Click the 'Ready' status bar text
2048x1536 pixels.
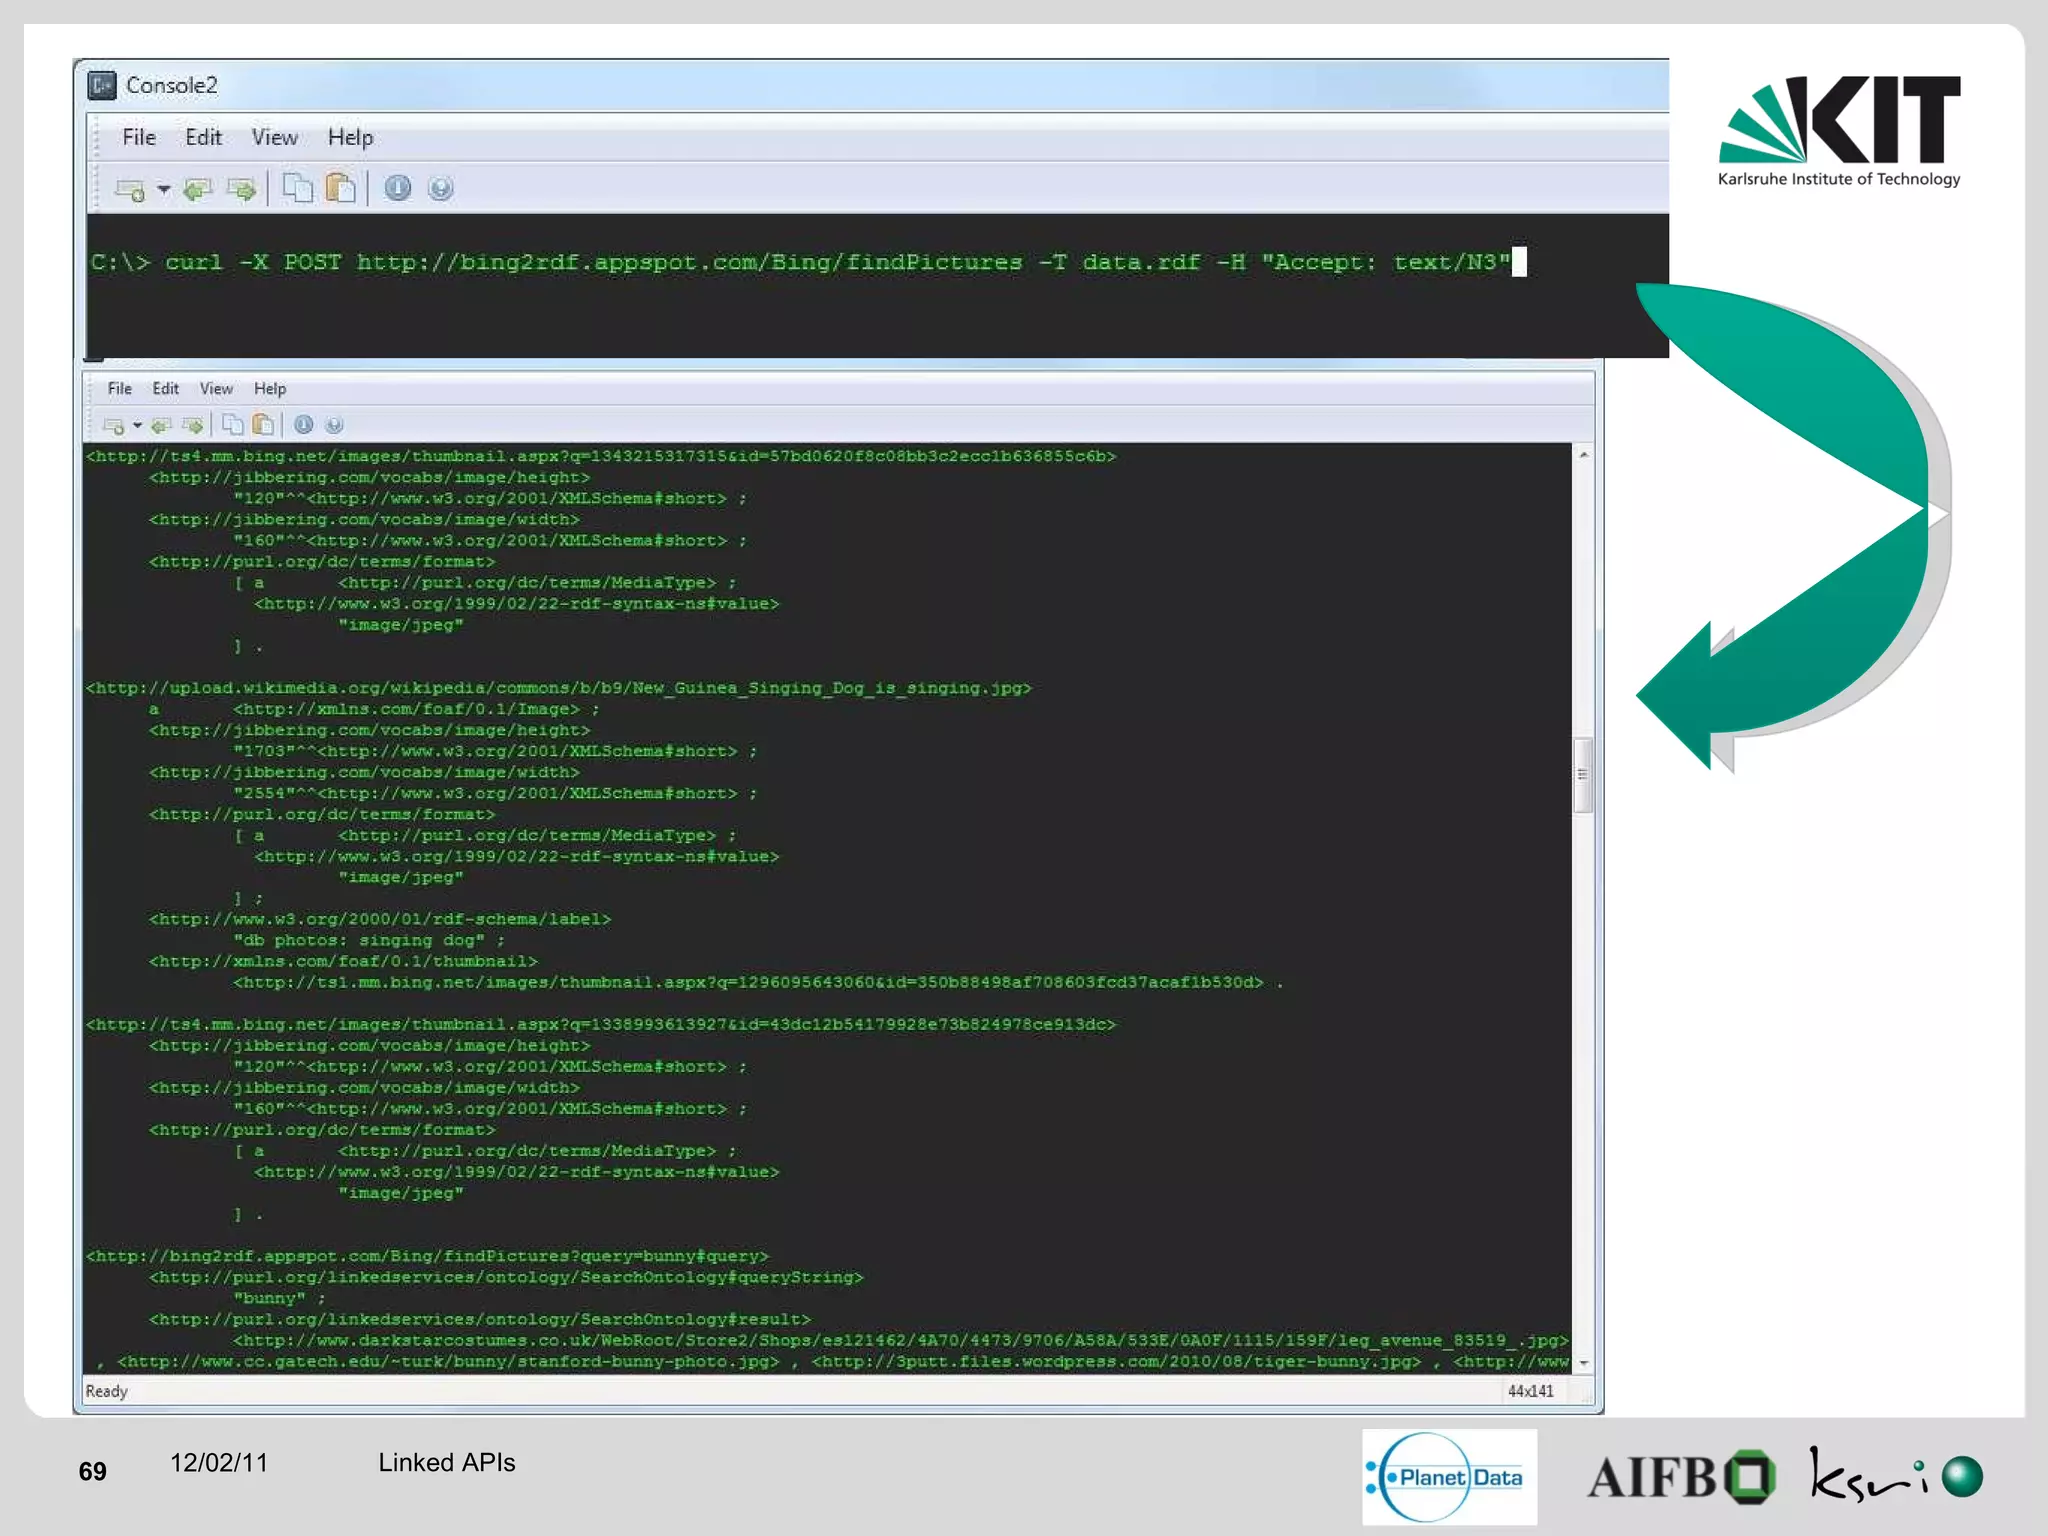(107, 1391)
